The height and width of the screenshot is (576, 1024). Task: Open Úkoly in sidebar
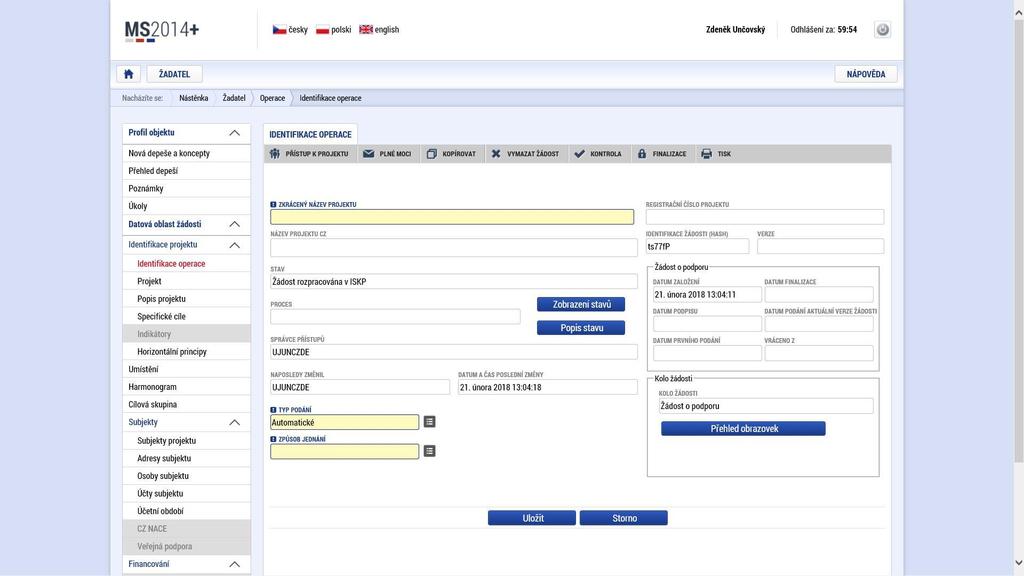coord(186,206)
